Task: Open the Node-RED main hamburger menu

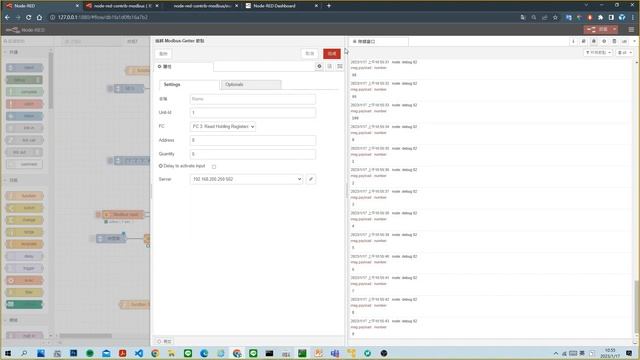Action: [631, 29]
